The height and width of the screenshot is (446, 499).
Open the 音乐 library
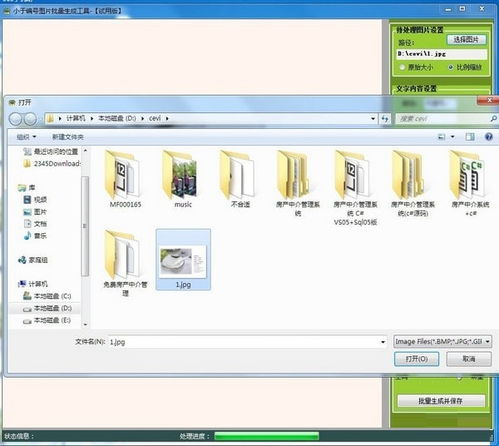[35, 236]
